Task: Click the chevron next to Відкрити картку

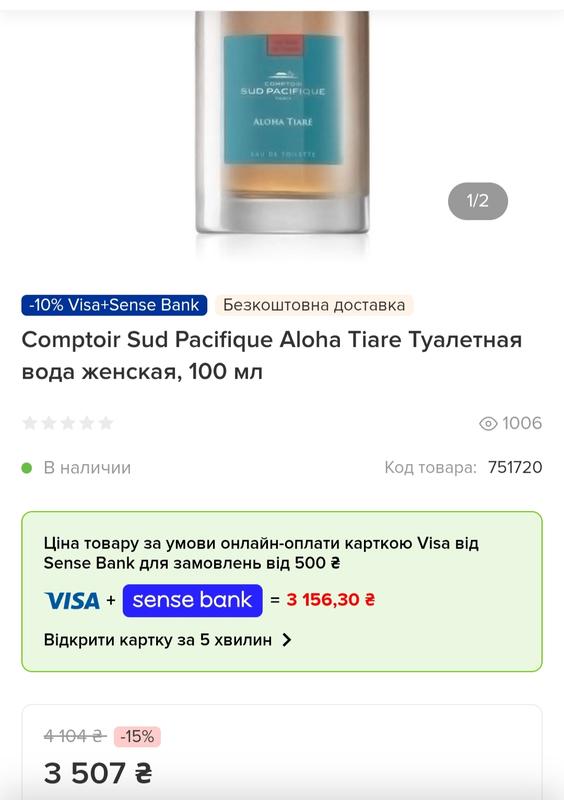Action: 287,640
